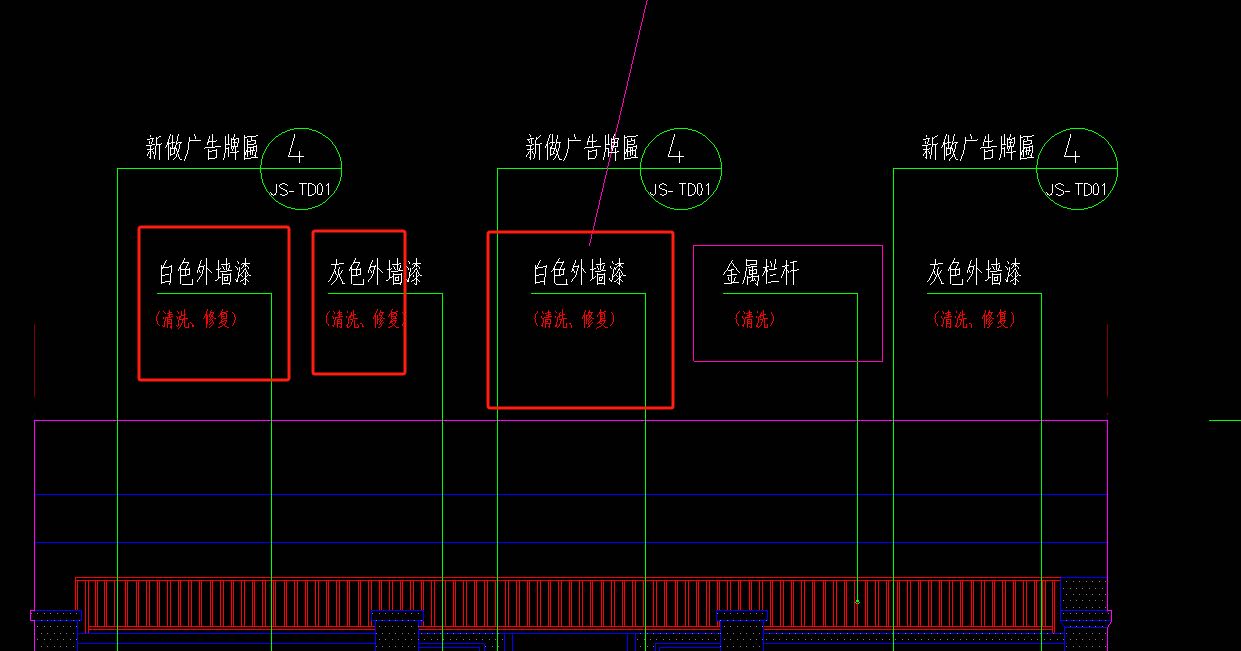Select the 金属栏杆 text label

coord(761,272)
